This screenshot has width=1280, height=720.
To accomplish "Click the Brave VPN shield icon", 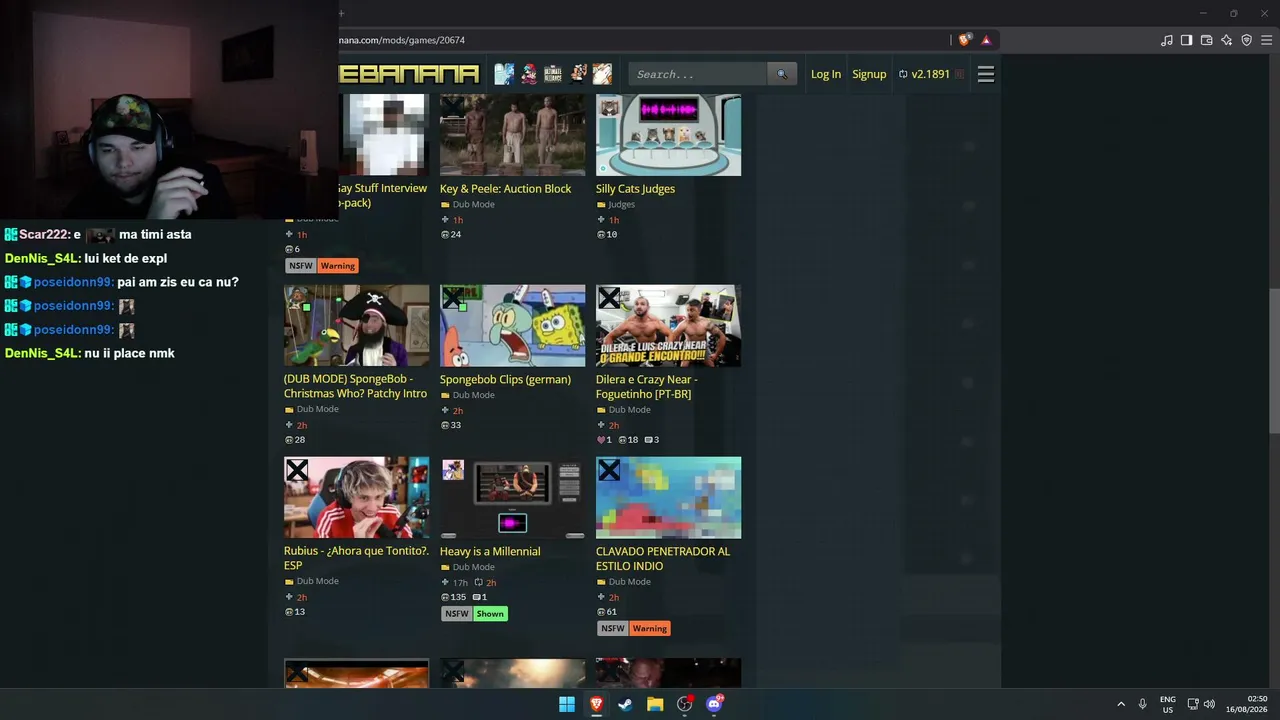I will click(x=1246, y=40).
